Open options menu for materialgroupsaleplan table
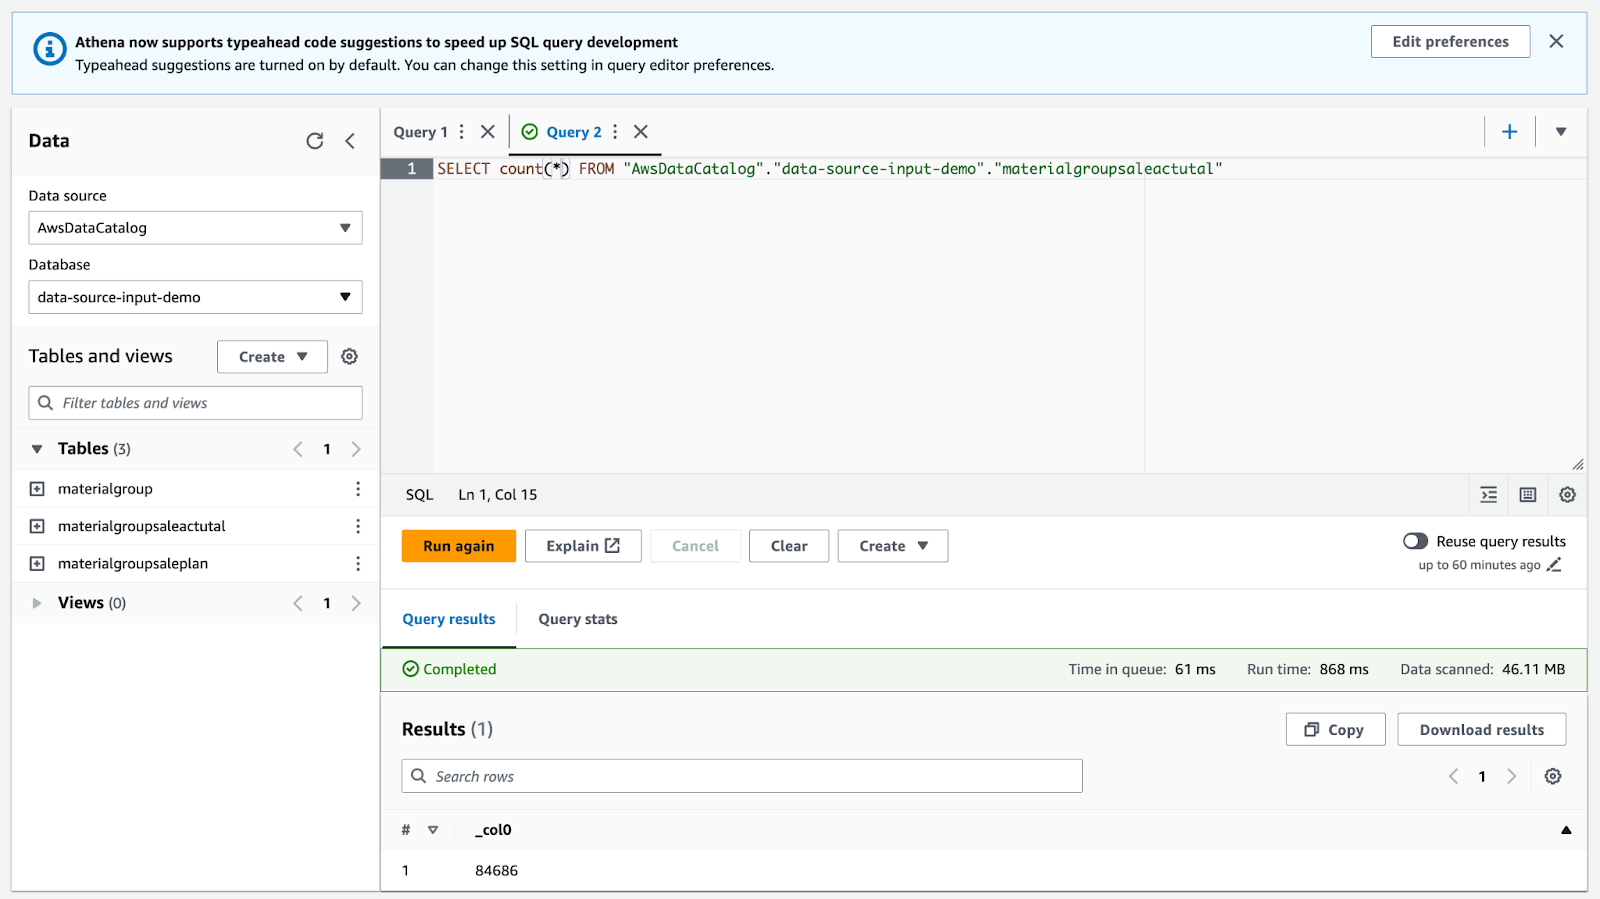Viewport: 1600px width, 899px height. click(358, 564)
